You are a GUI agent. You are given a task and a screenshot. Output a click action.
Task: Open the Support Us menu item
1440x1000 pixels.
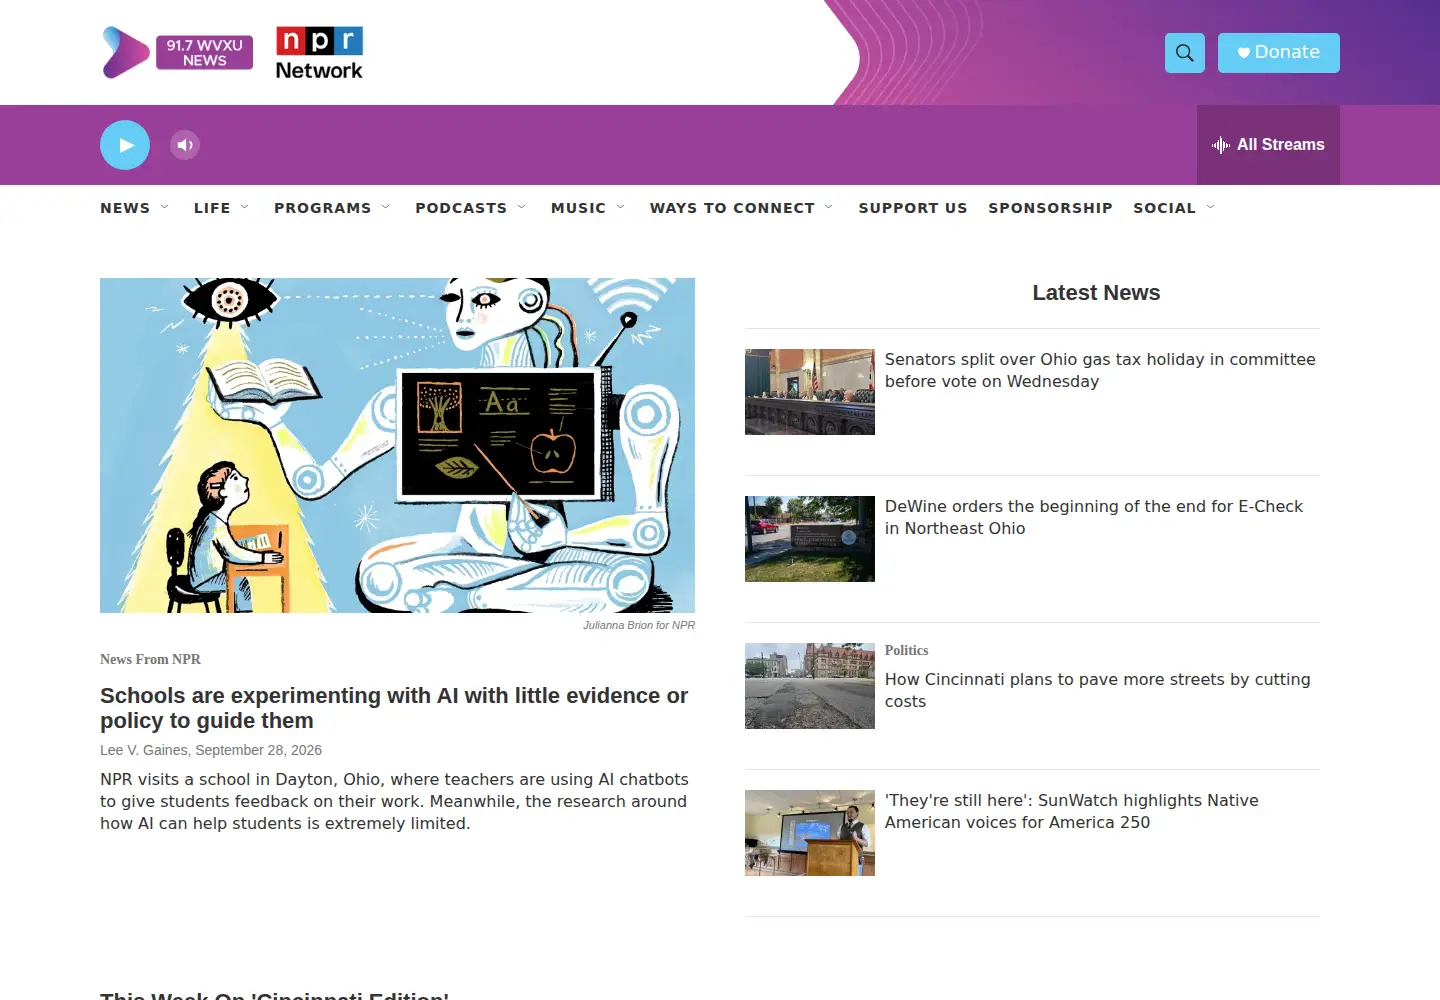pyautogui.click(x=913, y=208)
